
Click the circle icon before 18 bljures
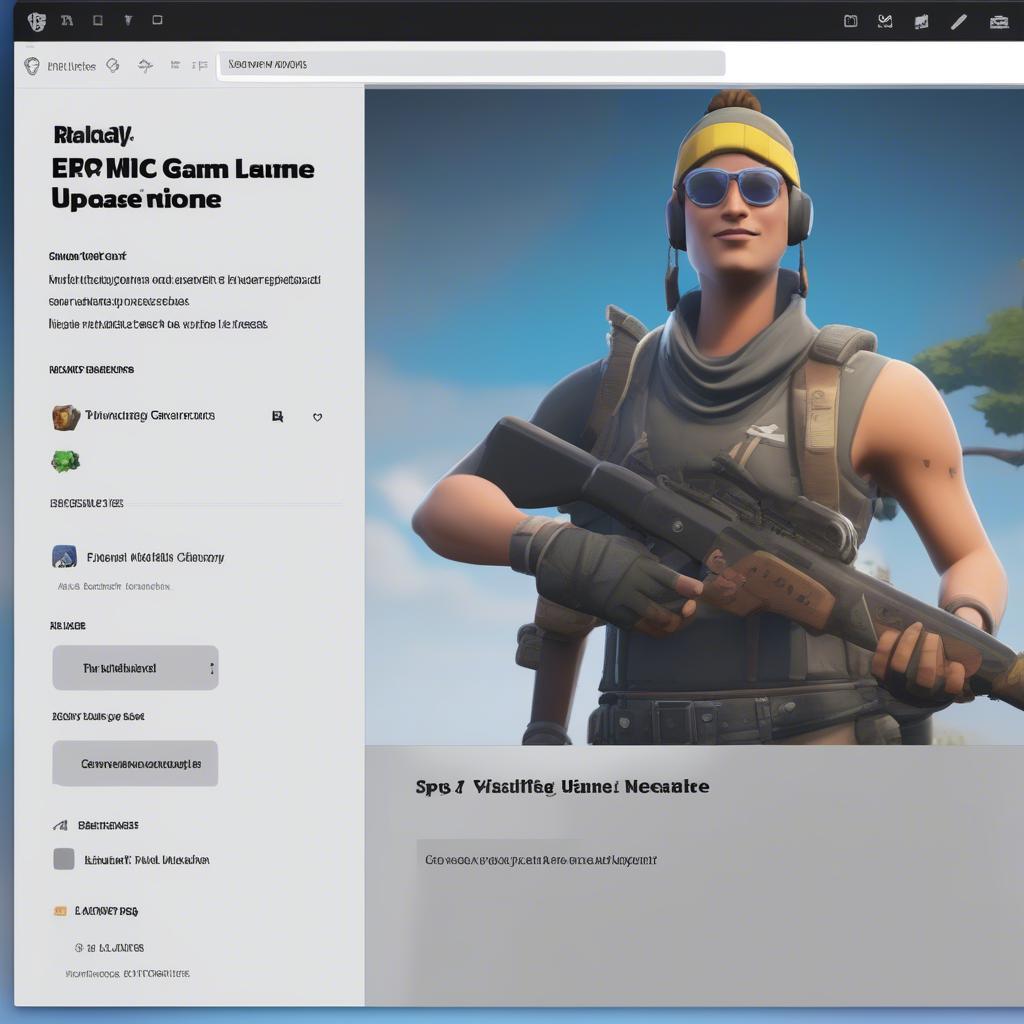(79, 948)
